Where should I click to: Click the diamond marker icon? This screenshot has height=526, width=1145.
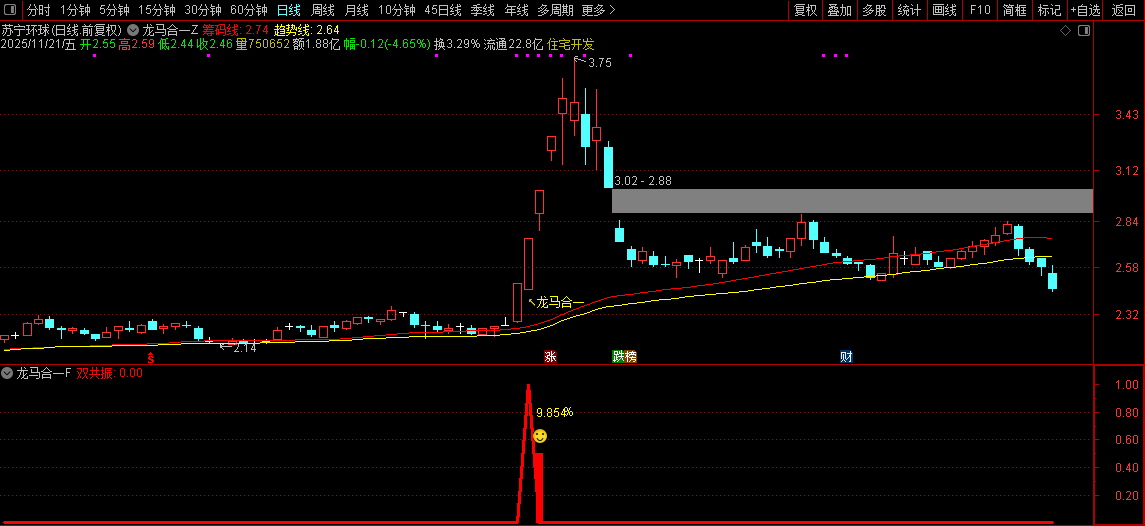[1065, 31]
